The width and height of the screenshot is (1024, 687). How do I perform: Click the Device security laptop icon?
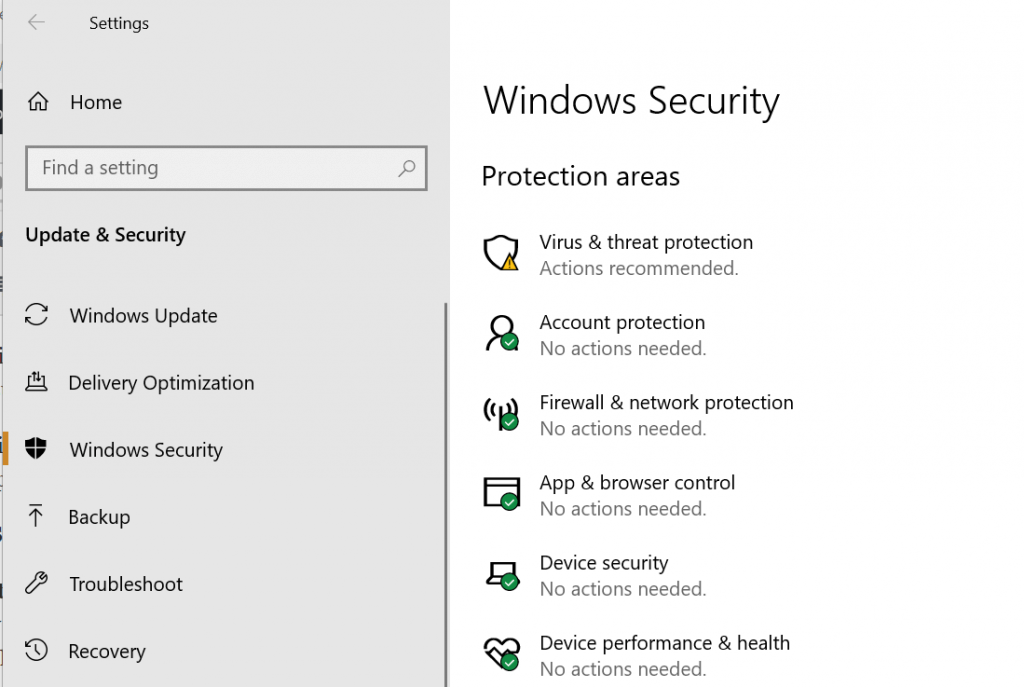coord(502,575)
